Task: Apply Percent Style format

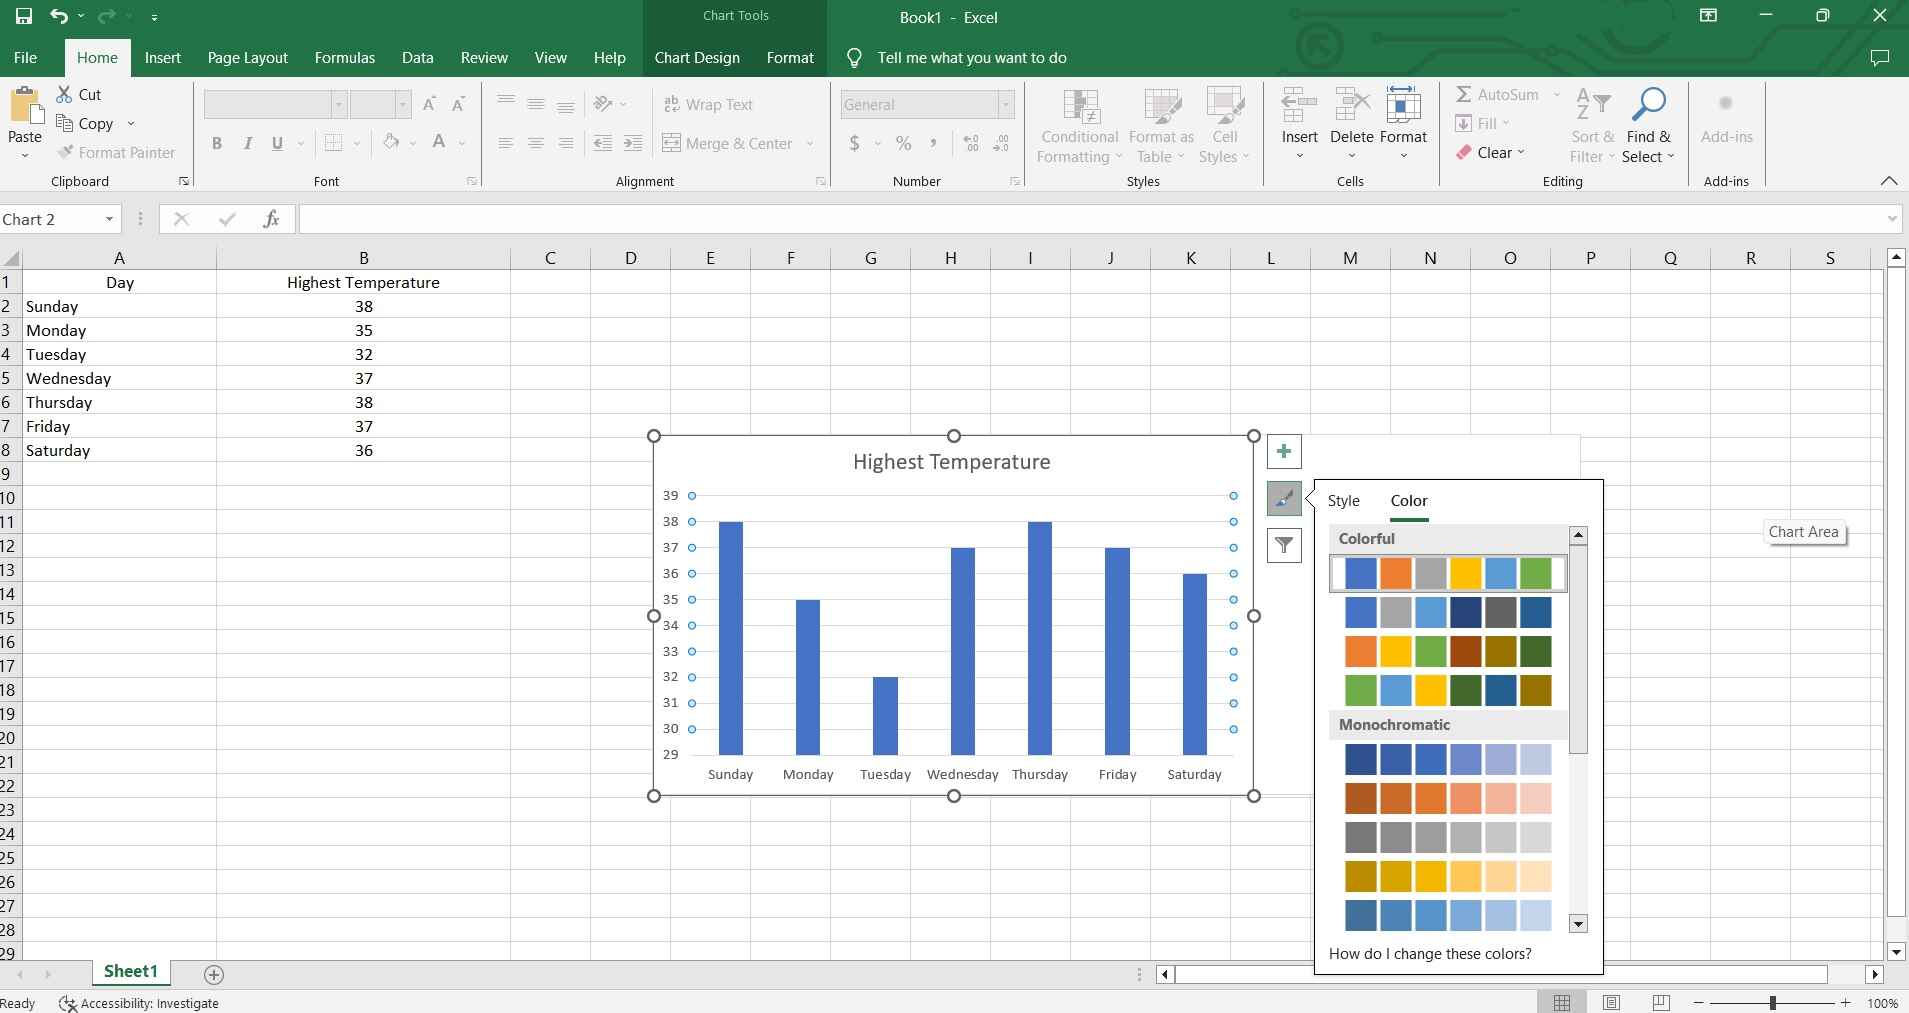Action: 904,143
